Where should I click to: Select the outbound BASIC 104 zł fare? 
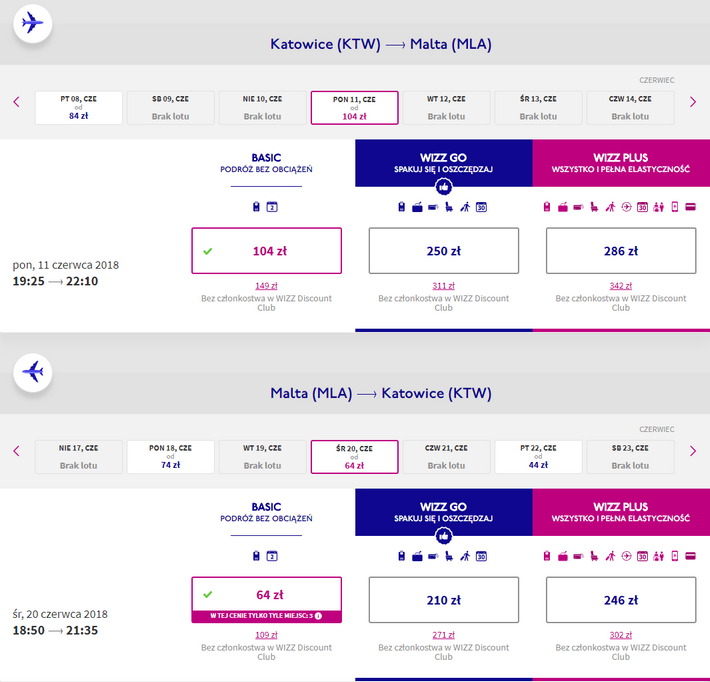coord(266,251)
